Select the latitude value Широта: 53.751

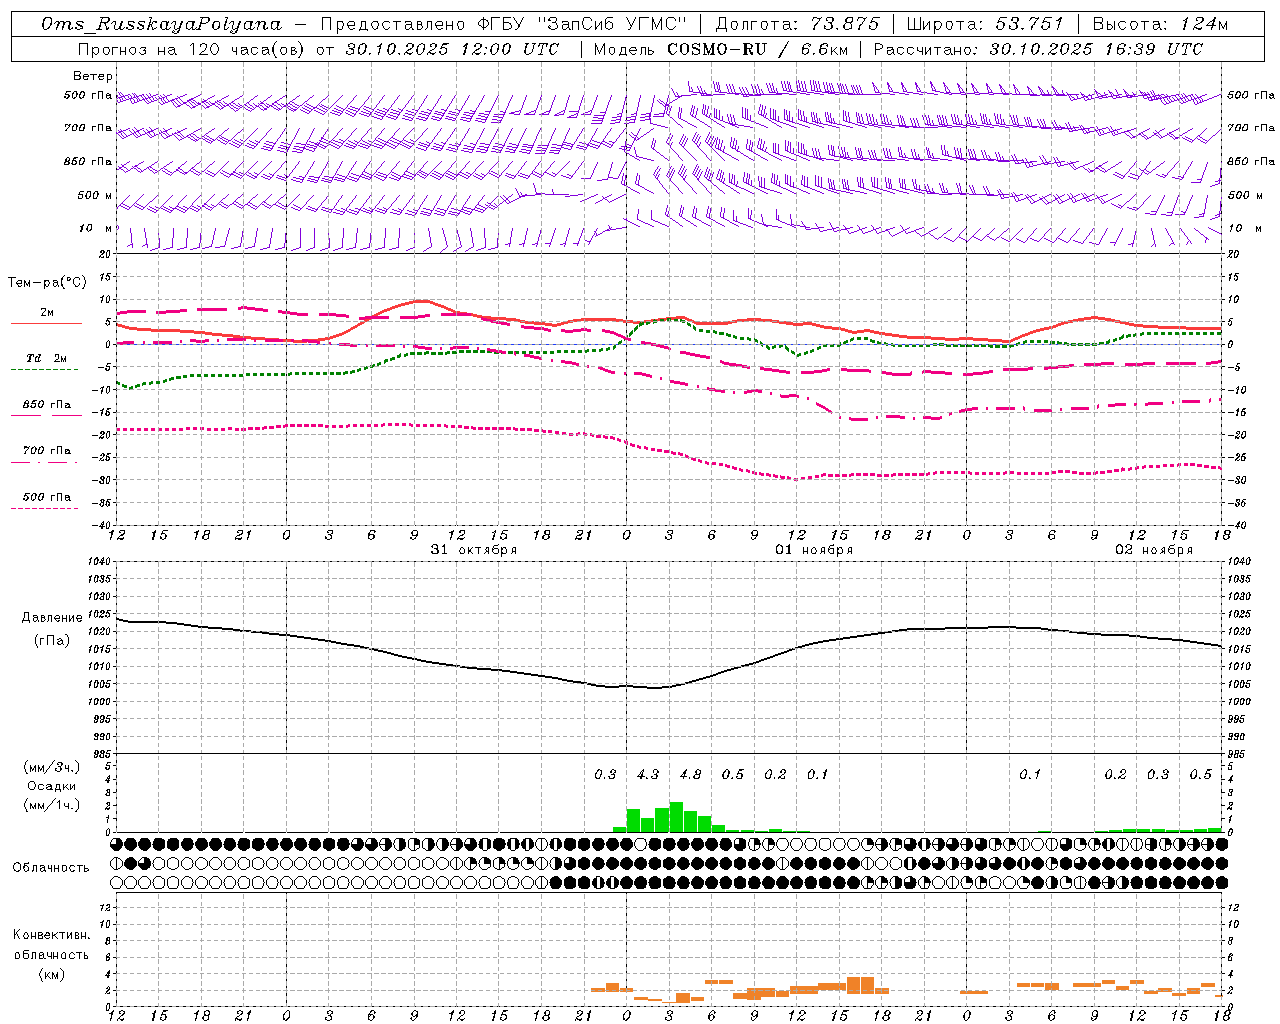point(986,24)
